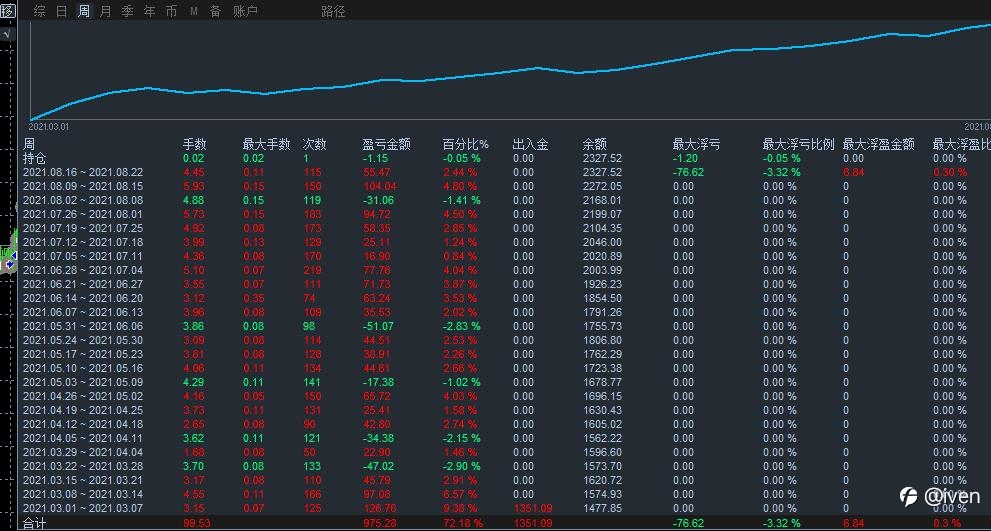Click the 出入金 column header
The height and width of the screenshot is (531, 991).
pos(530,144)
